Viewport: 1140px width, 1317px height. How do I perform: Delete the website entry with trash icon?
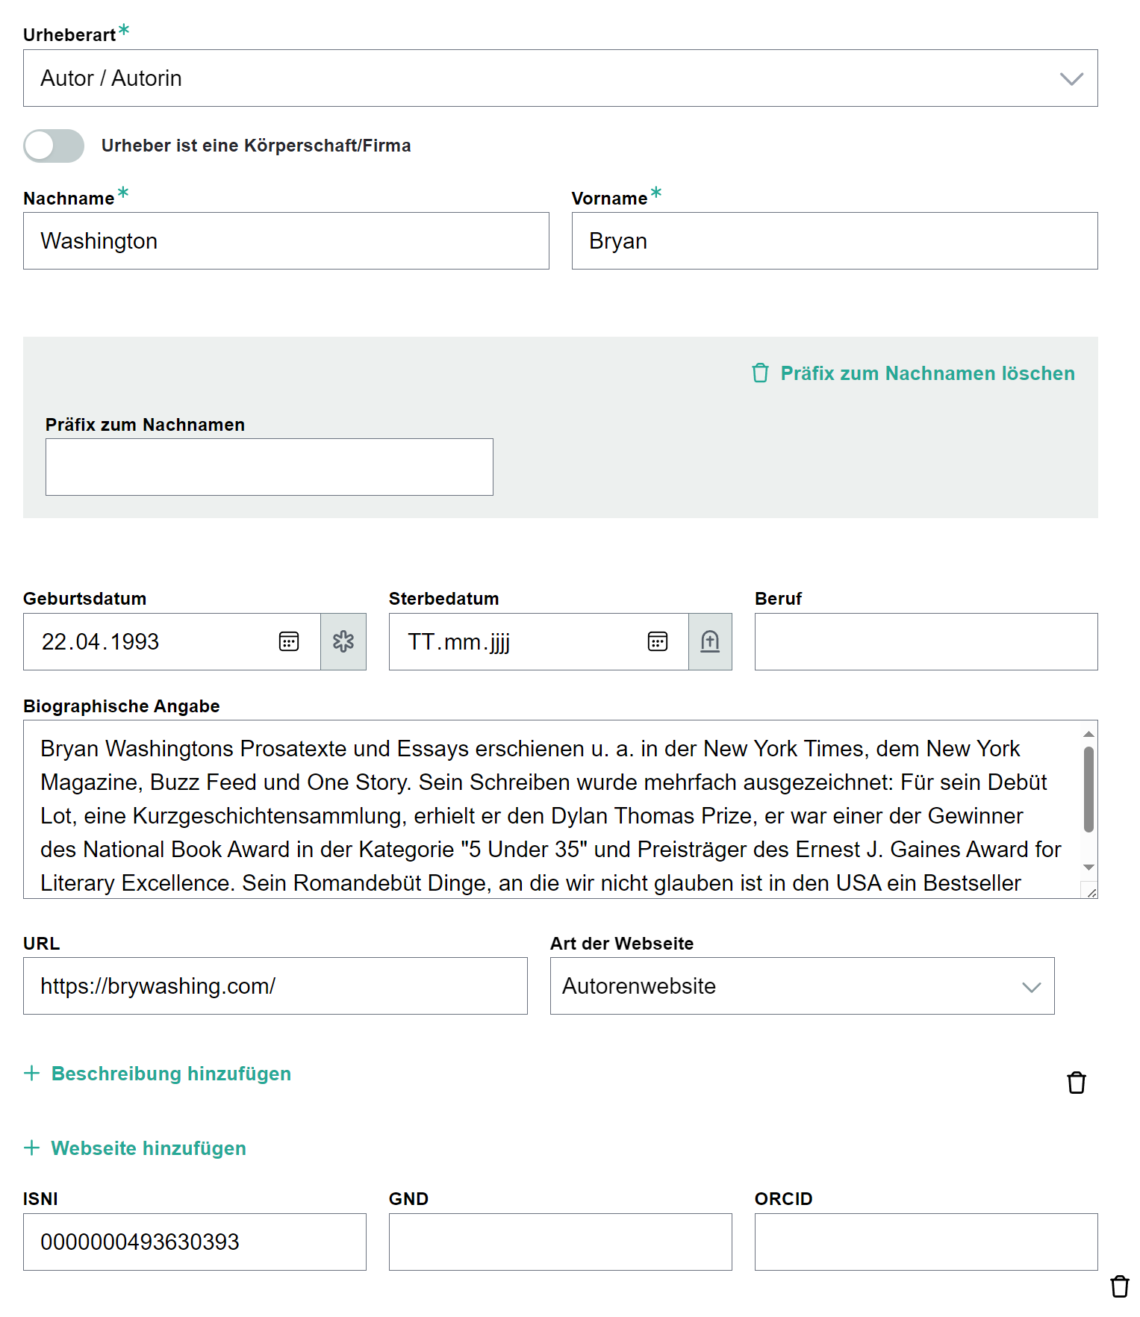point(1076,1083)
